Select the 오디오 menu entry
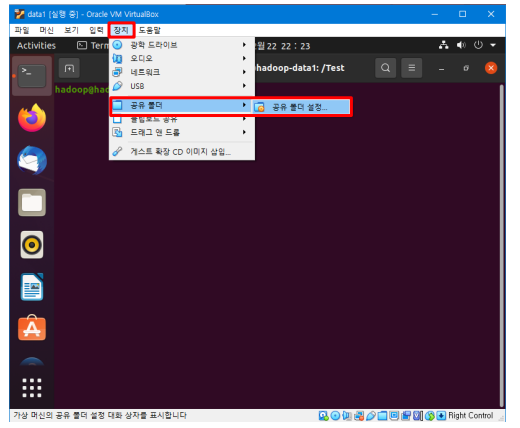520x428 pixels. click(182, 58)
